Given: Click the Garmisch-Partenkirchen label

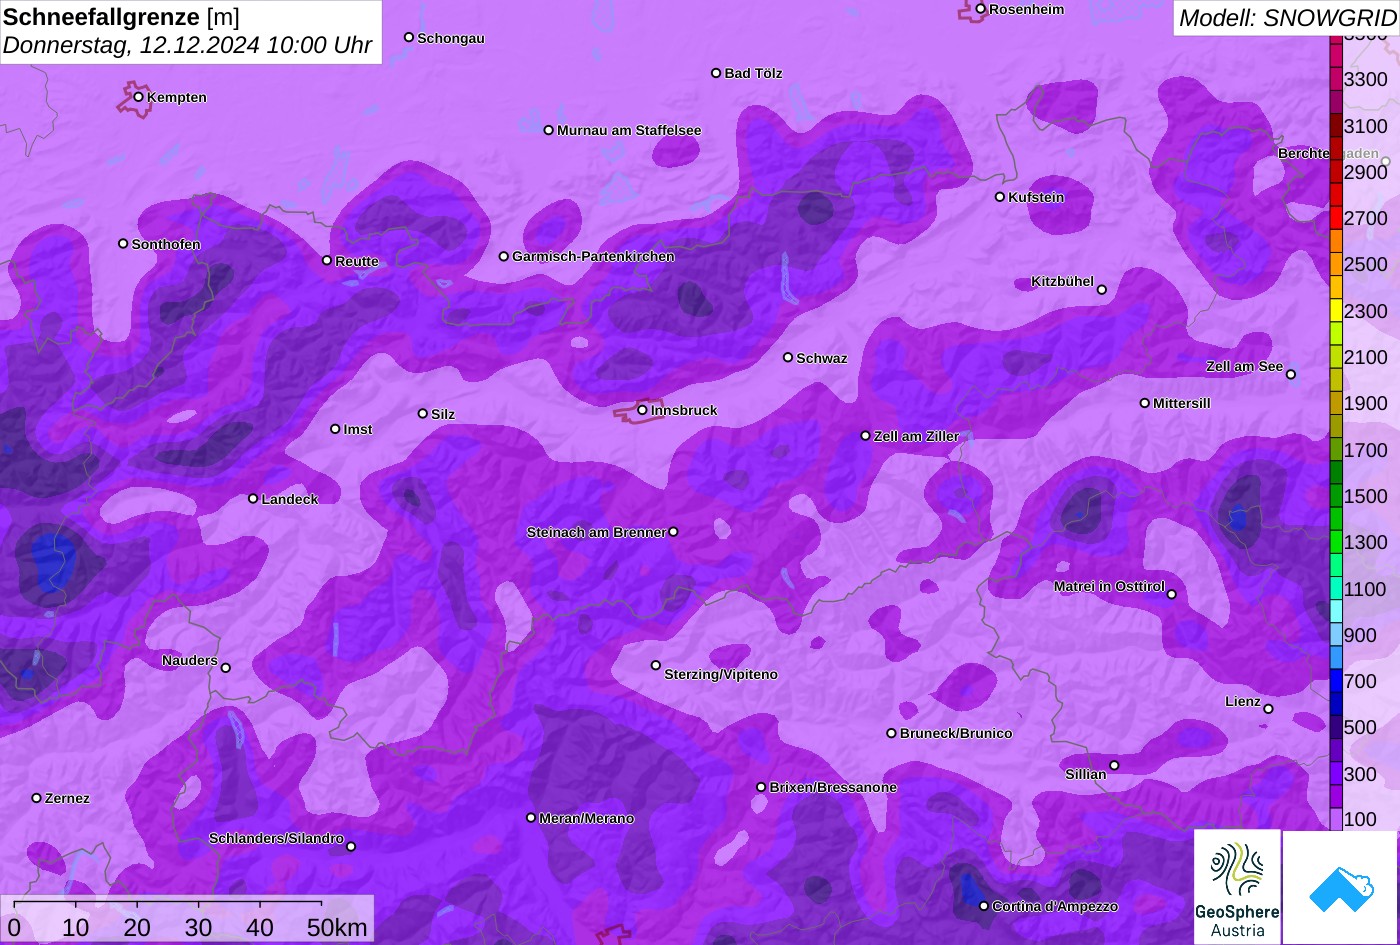Looking at the screenshot, I should tap(593, 257).
